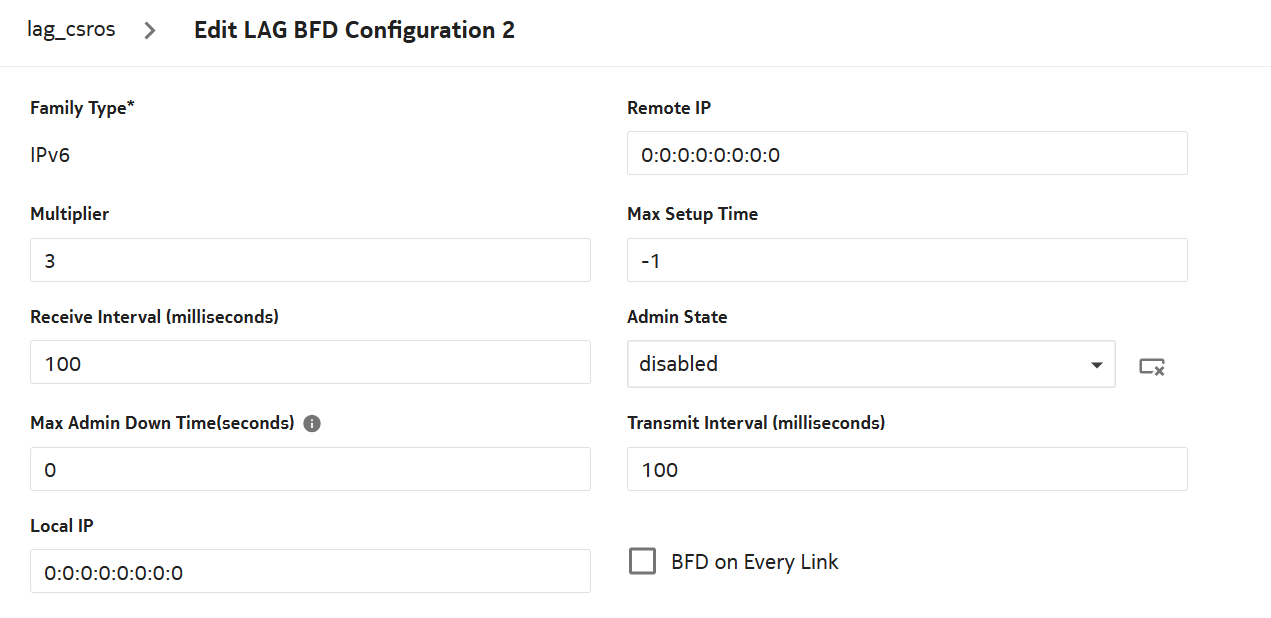Focus the Transmit Interval input box
Viewport: 1271px width, 618px height.
906,469
